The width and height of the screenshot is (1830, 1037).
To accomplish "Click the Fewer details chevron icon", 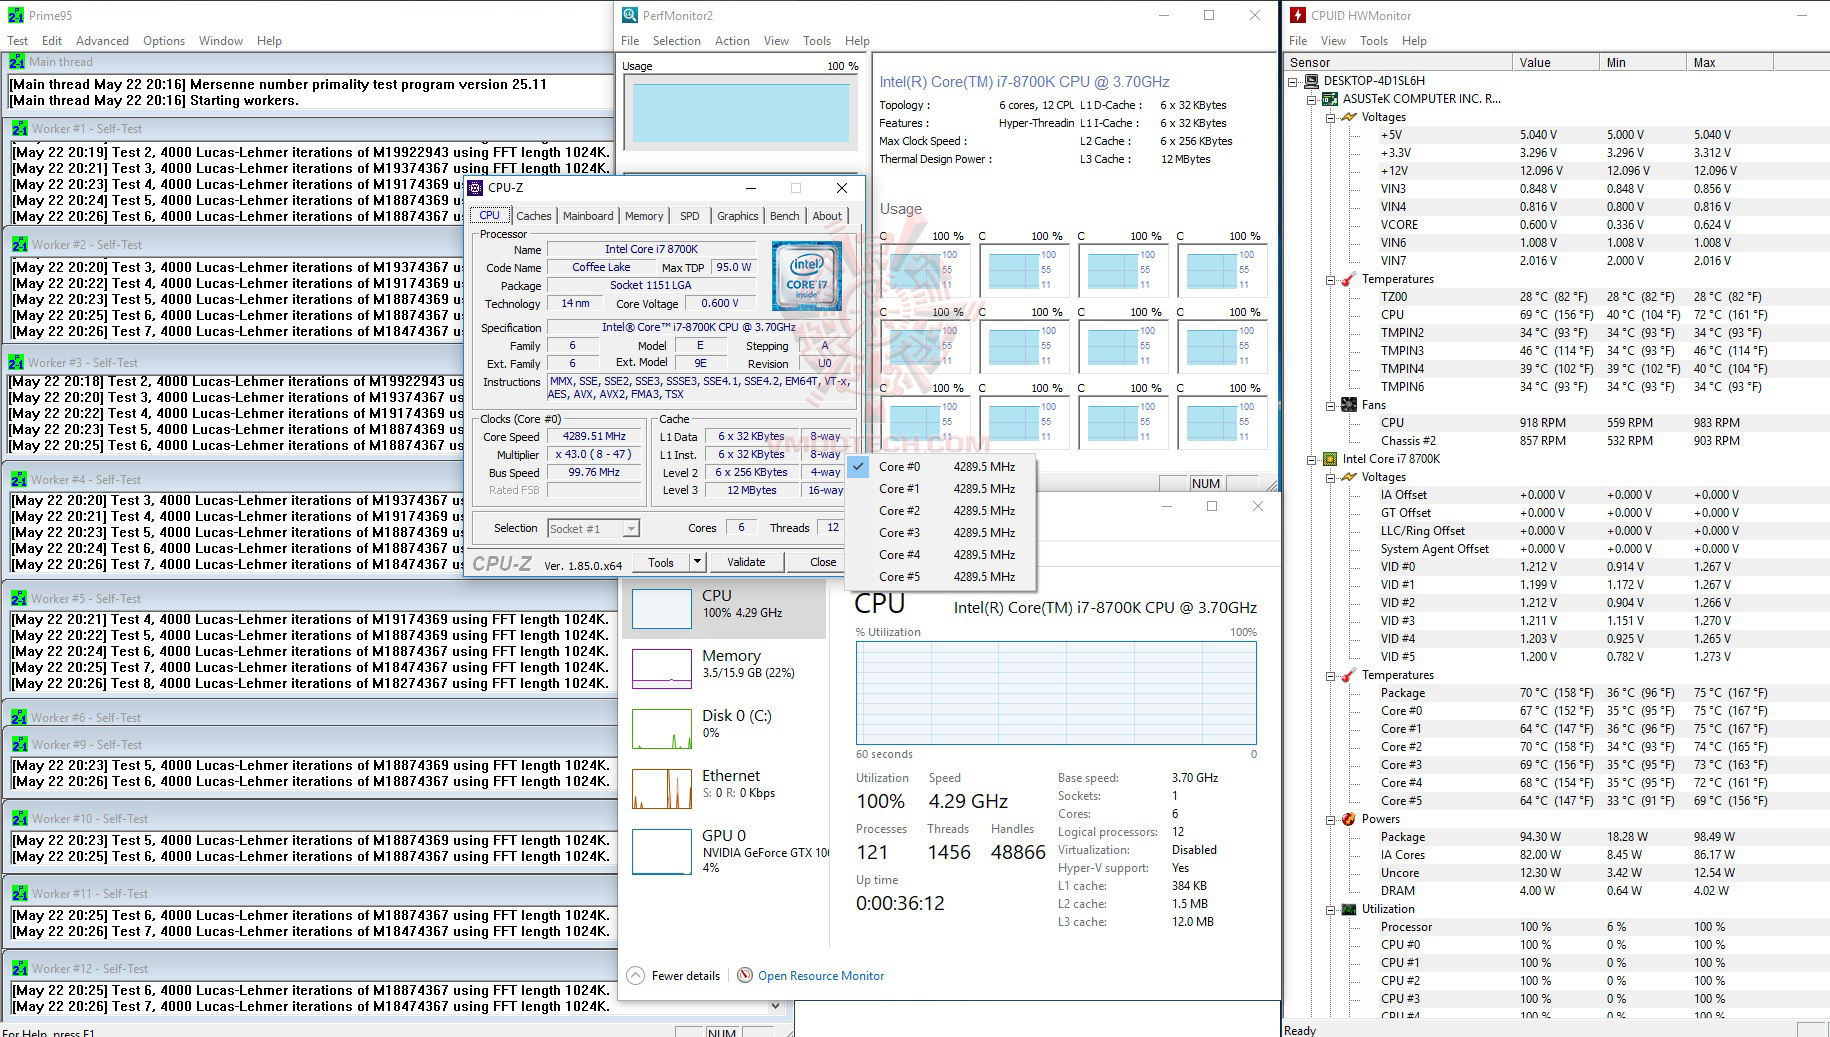I will 636,975.
